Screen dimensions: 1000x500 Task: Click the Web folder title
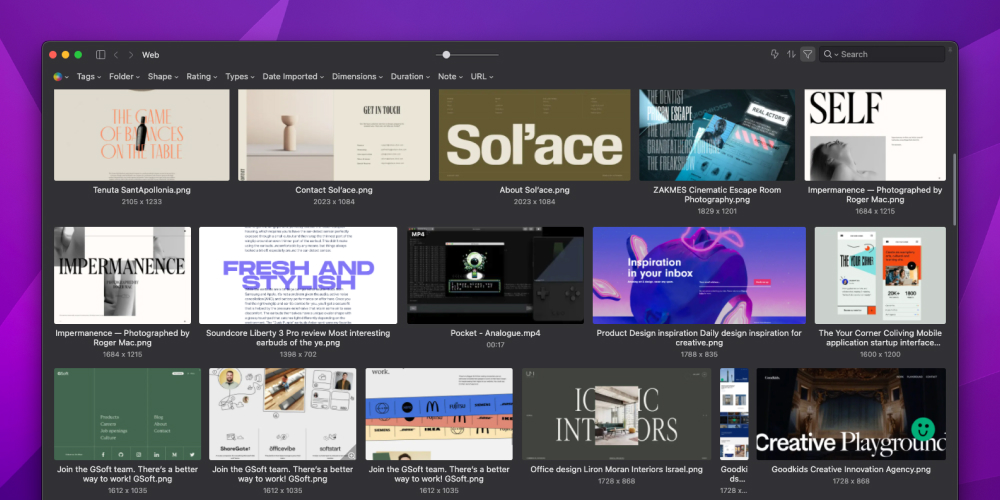tap(151, 55)
